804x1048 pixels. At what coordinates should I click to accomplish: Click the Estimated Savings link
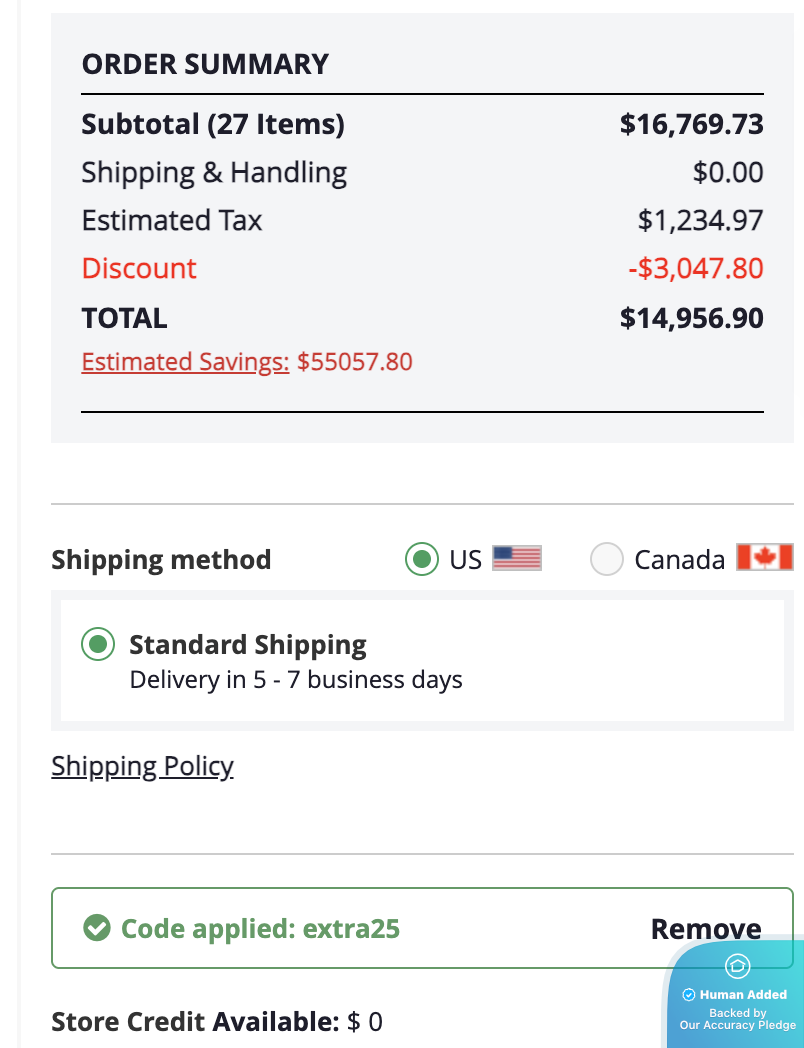coord(185,361)
